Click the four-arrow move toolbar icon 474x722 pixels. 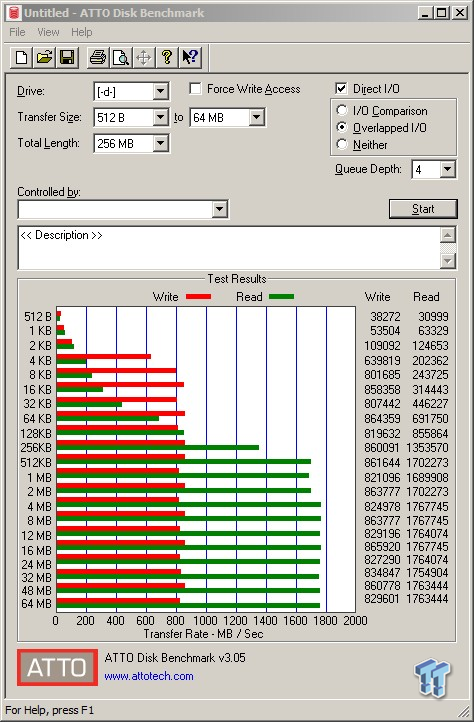tap(144, 58)
